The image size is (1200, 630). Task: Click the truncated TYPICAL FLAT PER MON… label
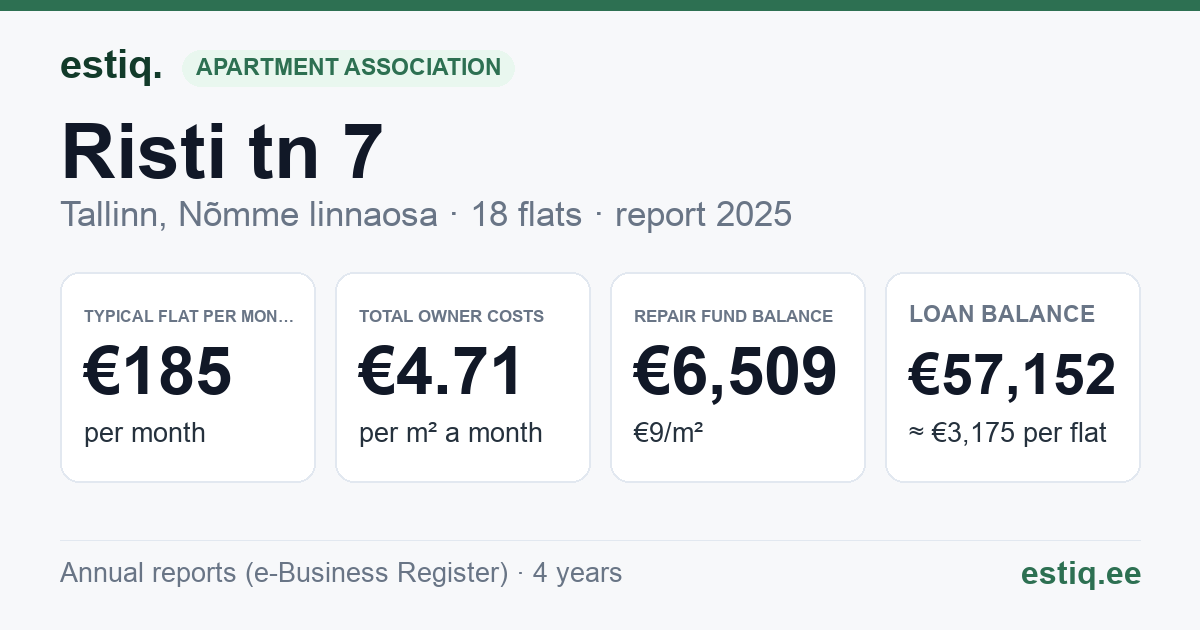(x=190, y=316)
